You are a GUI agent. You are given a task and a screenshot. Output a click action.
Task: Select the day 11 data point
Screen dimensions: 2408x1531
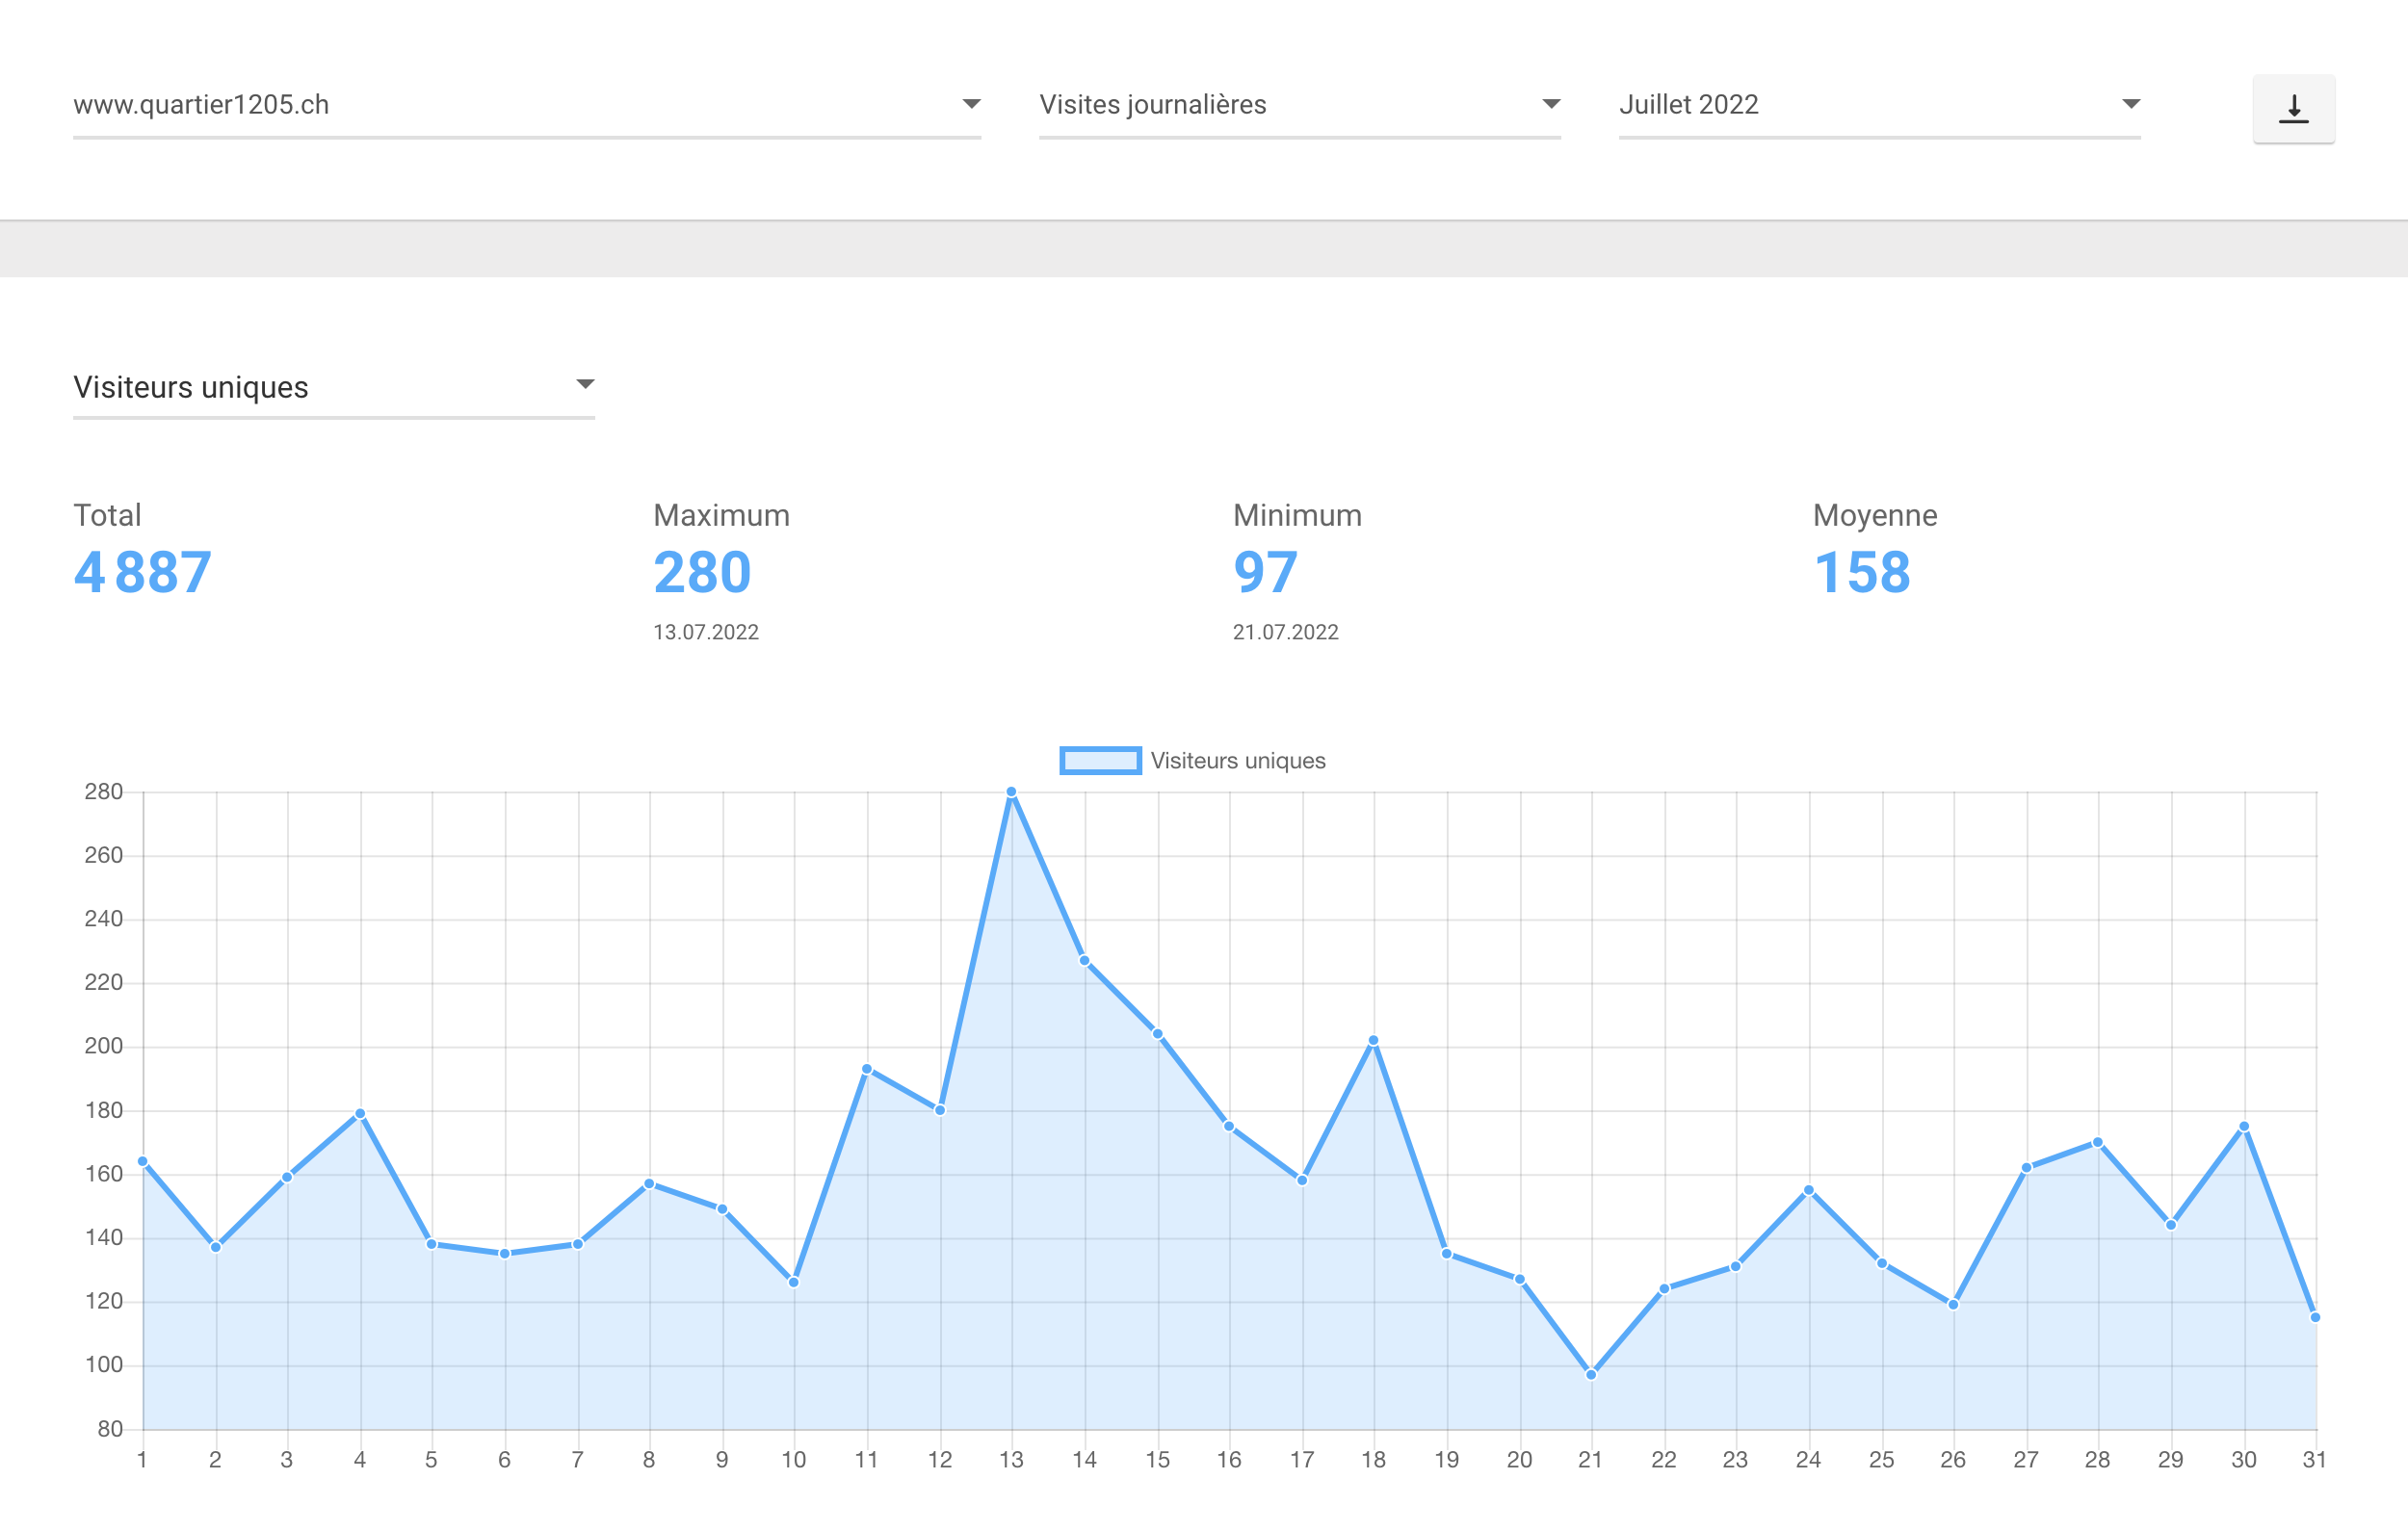pos(867,1069)
